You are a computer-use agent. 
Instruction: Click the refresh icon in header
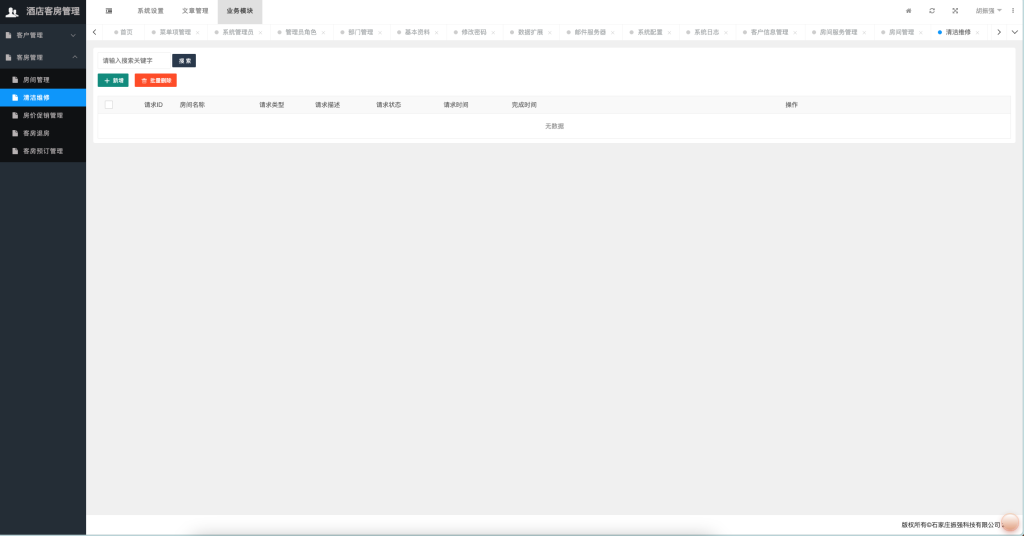click(x=932, y=11)
